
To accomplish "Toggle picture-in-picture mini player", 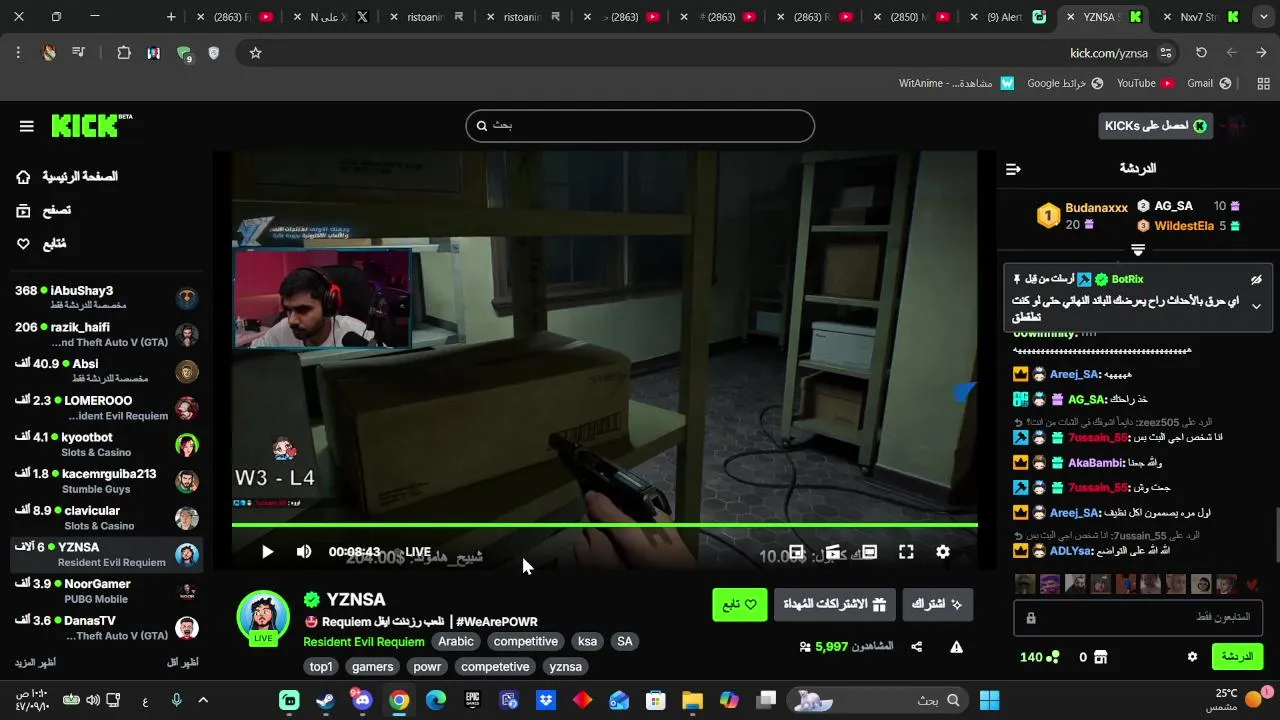I will tap(797, 552).
